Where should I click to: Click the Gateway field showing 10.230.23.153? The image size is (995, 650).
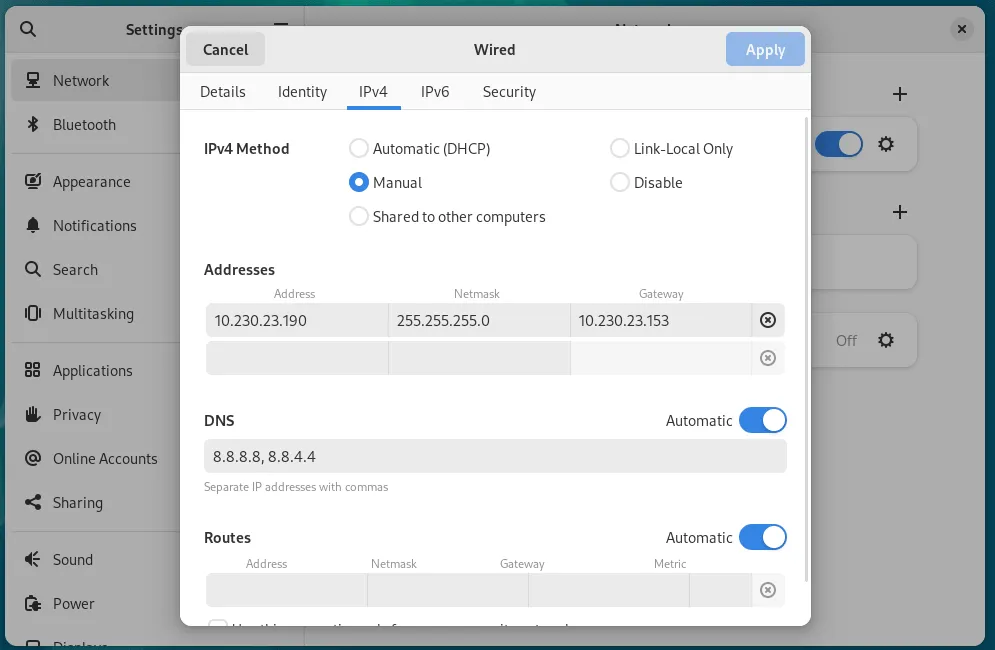tap(660, 320)
